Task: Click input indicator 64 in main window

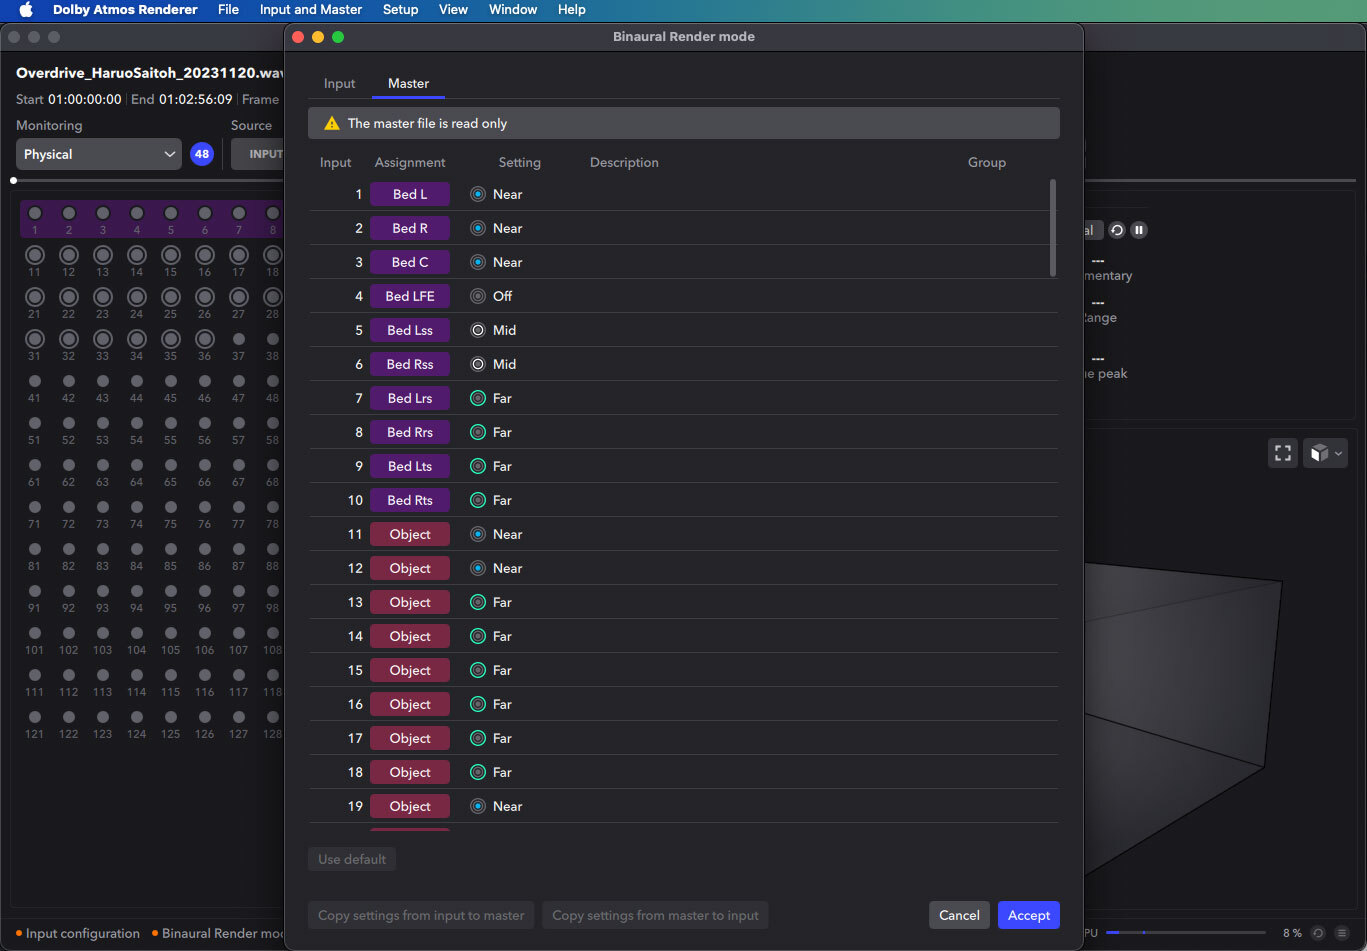Action: click(x=137, y=465)
